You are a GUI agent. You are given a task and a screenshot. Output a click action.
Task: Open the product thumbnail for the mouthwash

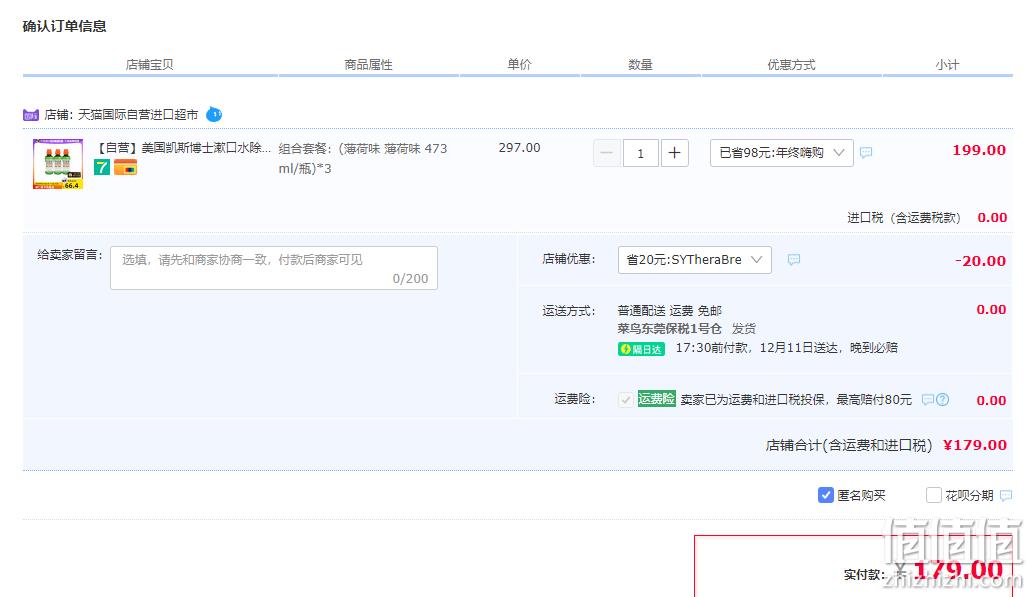pos(58,164)
